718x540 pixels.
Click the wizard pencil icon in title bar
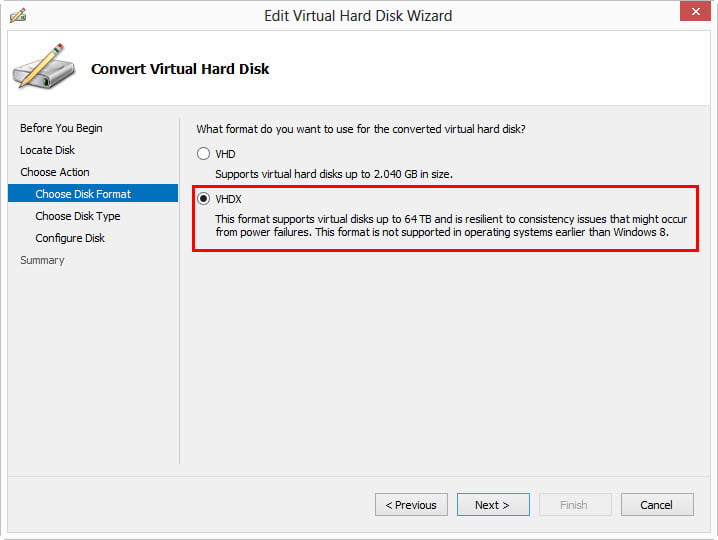tap(18, 16)
